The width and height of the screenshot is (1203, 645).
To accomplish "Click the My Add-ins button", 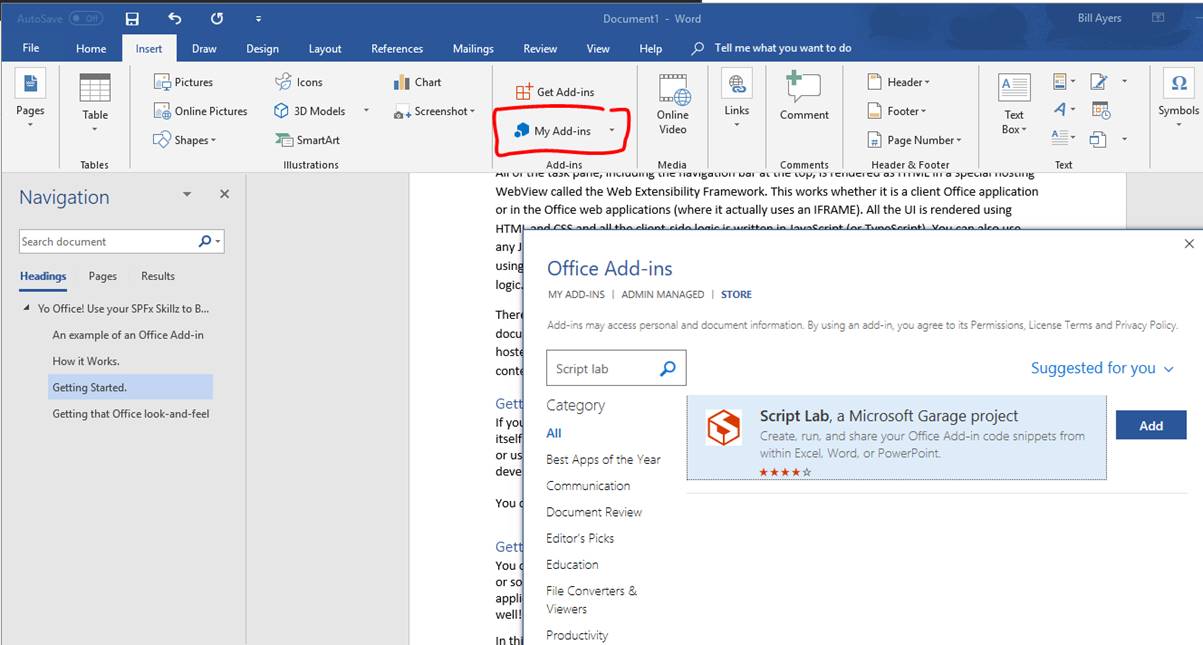I will click(553, 131).
